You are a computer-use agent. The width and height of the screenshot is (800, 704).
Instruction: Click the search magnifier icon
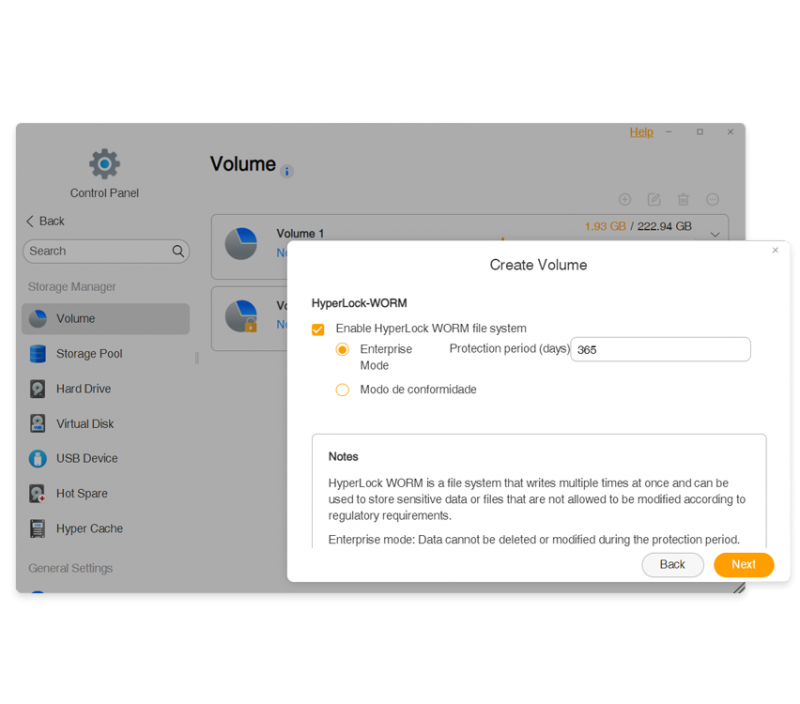(x=178, y=251)
